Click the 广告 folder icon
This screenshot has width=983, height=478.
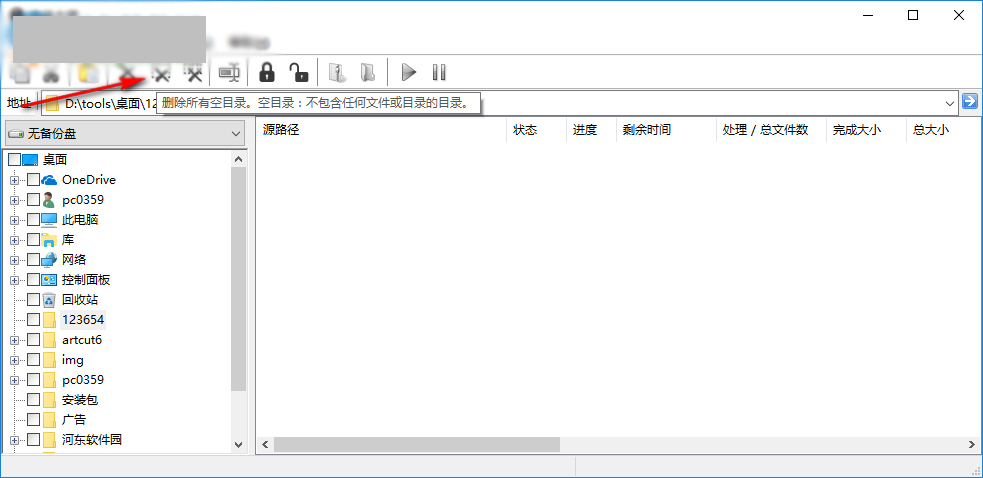[x=50, y=420]
